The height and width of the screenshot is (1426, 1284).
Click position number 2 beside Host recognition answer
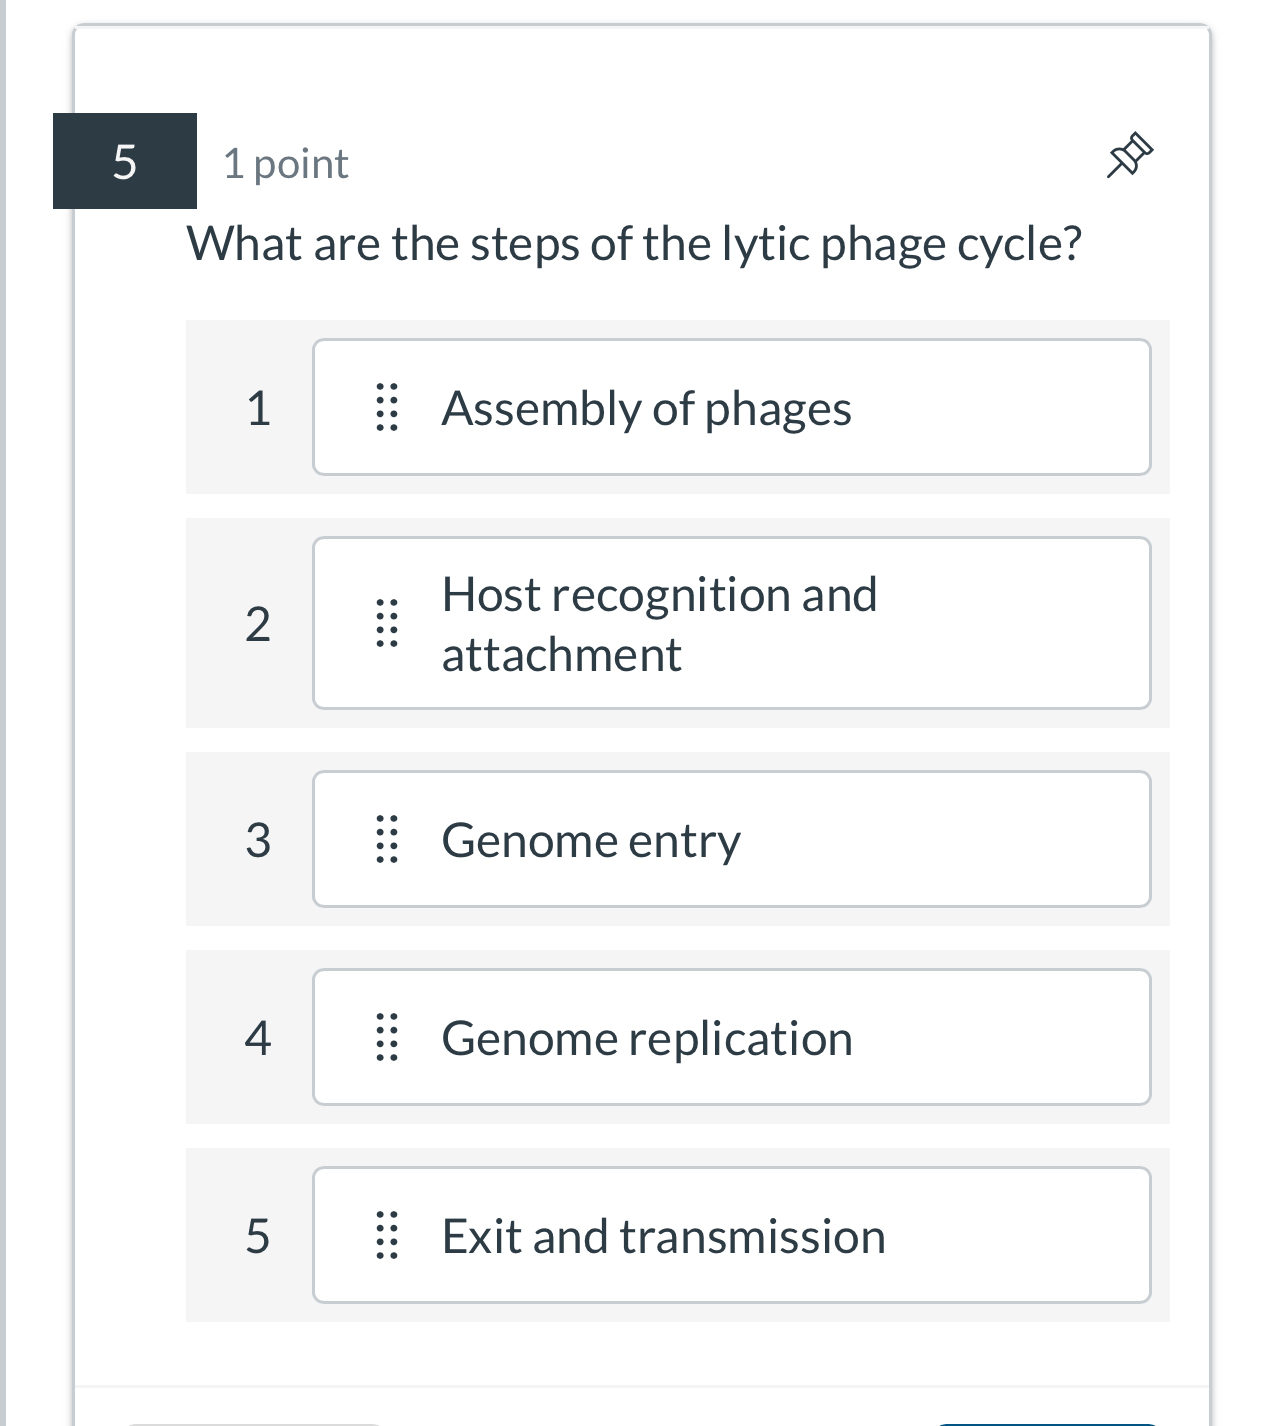coord(259,623)
